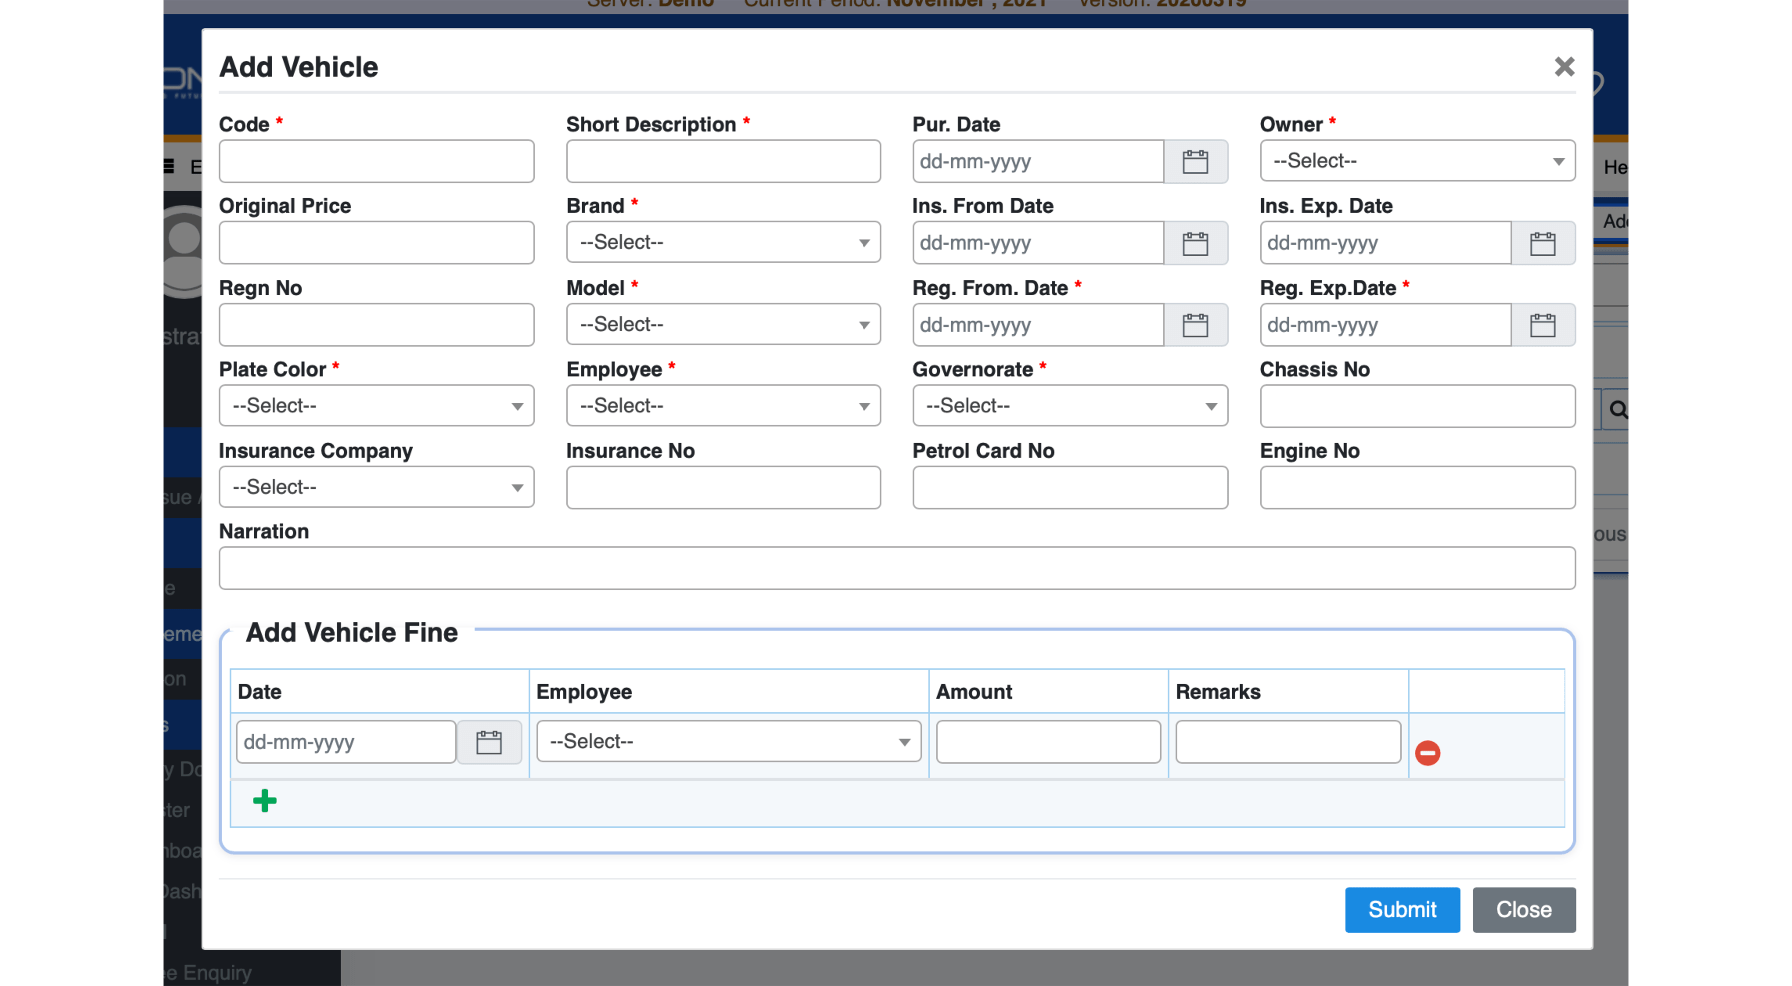Viewport: 1792px width, 986px height.
Task: Click the Reg. Exp.Date text box
Action: pos(1385,325)
